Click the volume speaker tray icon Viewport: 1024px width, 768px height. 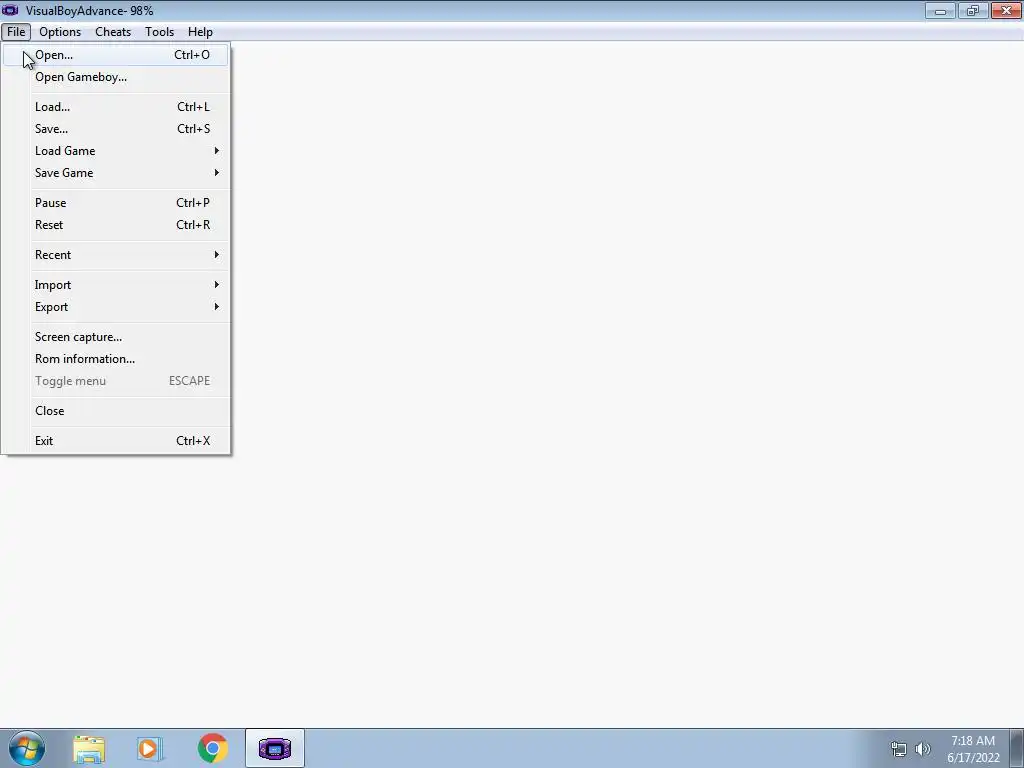tap(923, 749)
